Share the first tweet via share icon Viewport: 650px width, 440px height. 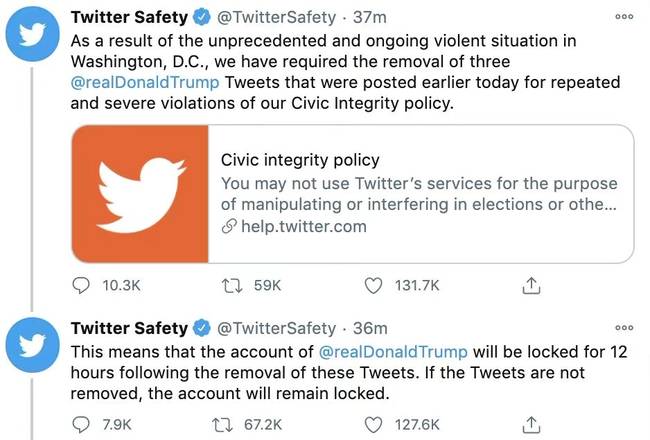(x=531, y=285)
